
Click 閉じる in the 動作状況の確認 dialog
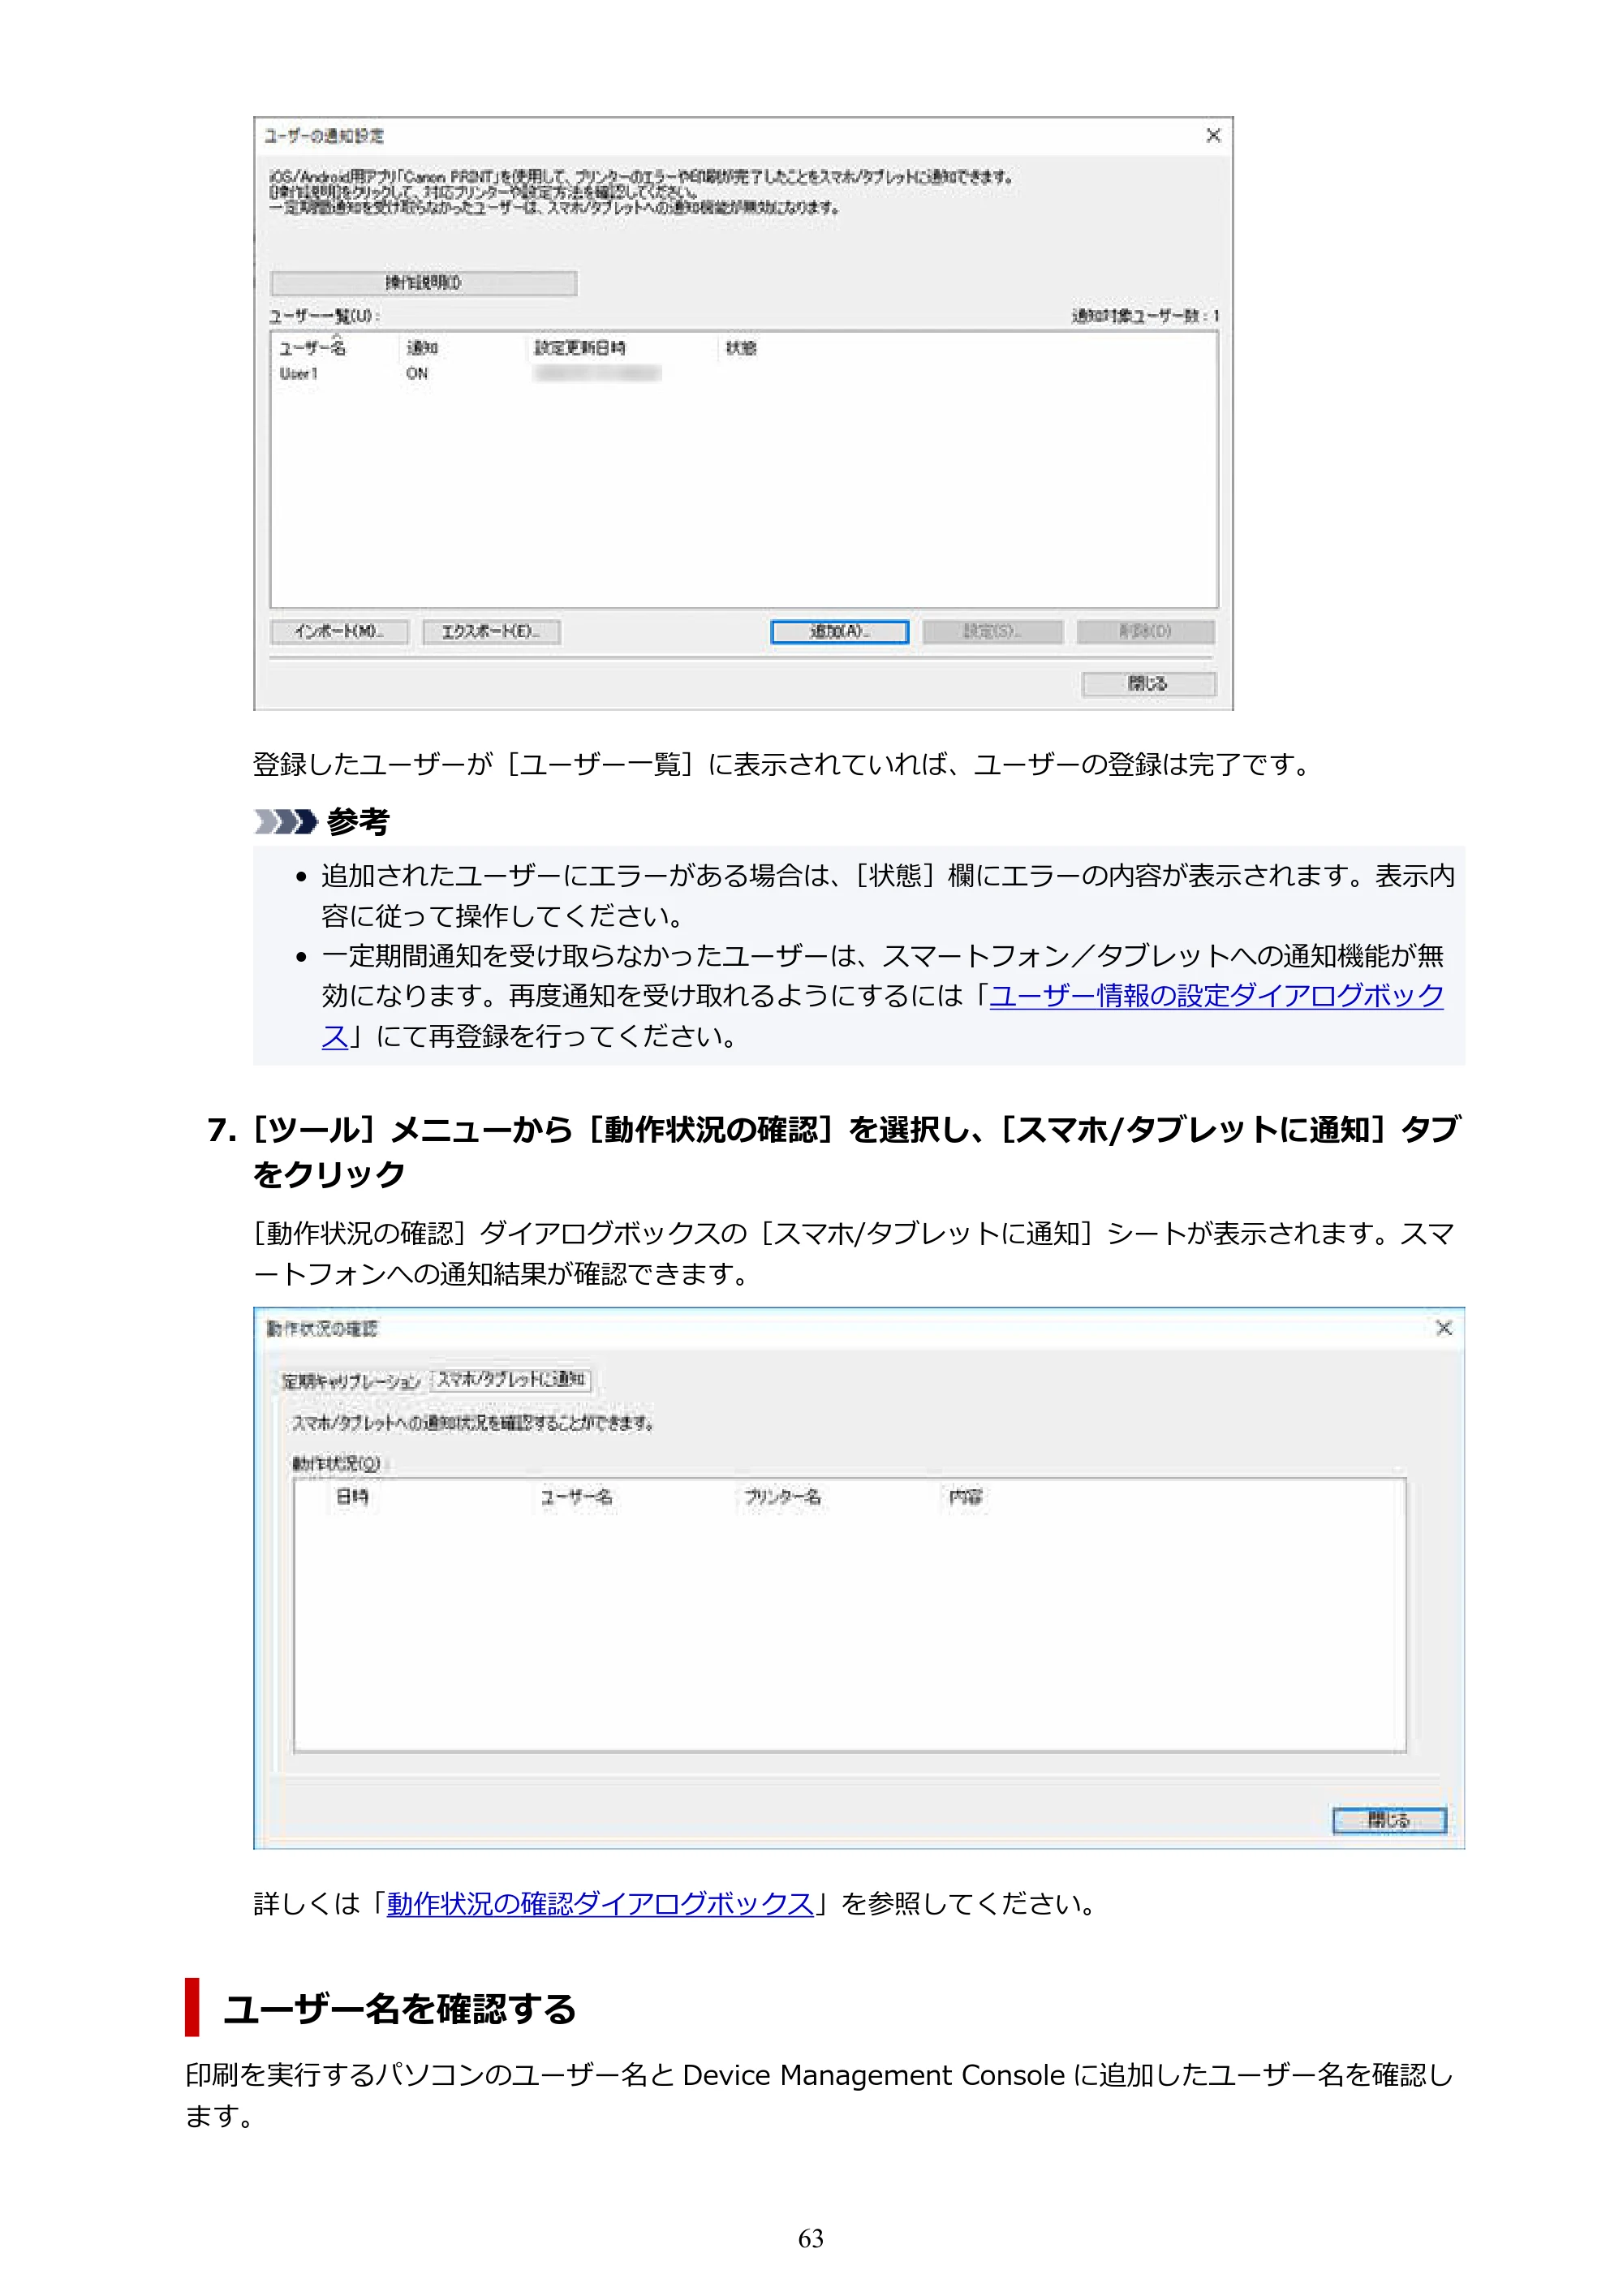pos(1389,1820)
